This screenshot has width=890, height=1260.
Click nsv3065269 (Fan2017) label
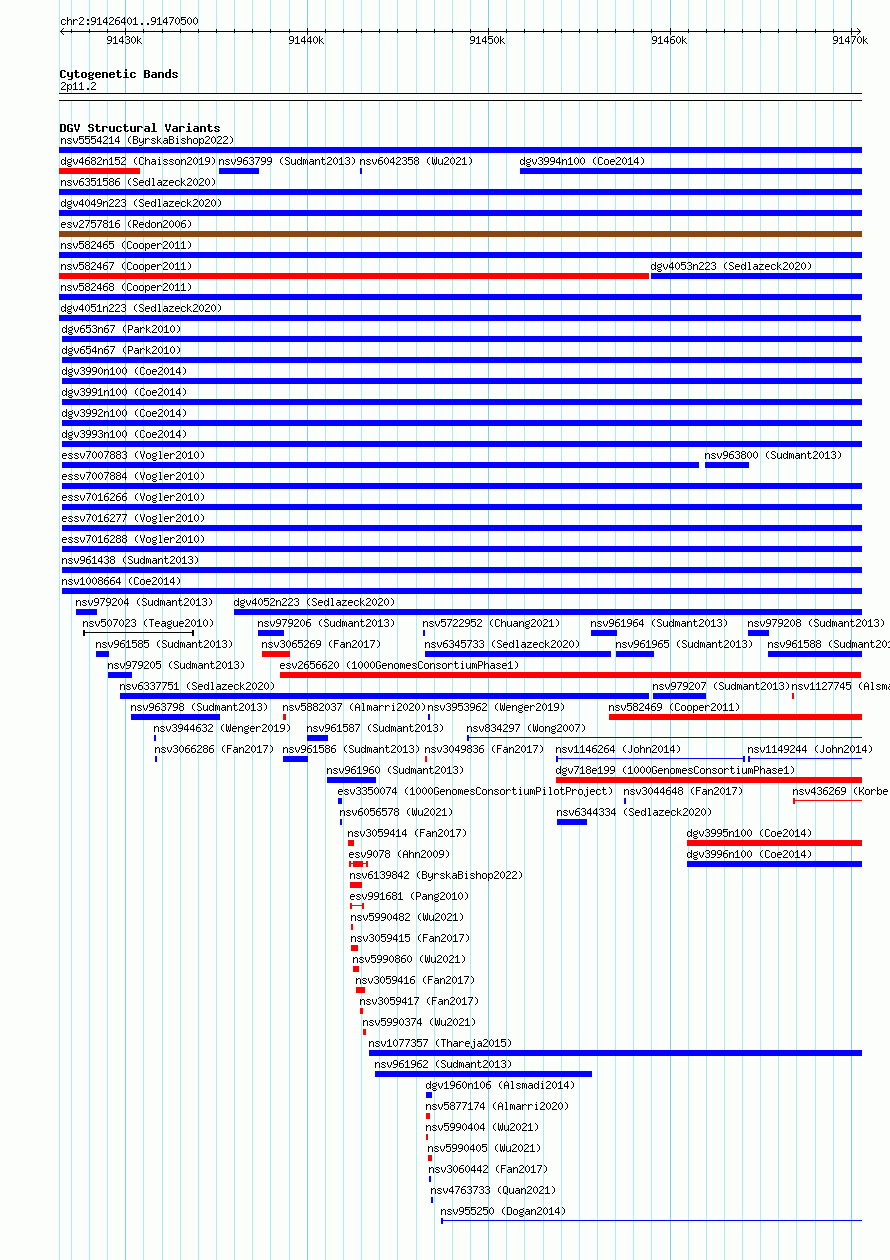pos(321,644)
